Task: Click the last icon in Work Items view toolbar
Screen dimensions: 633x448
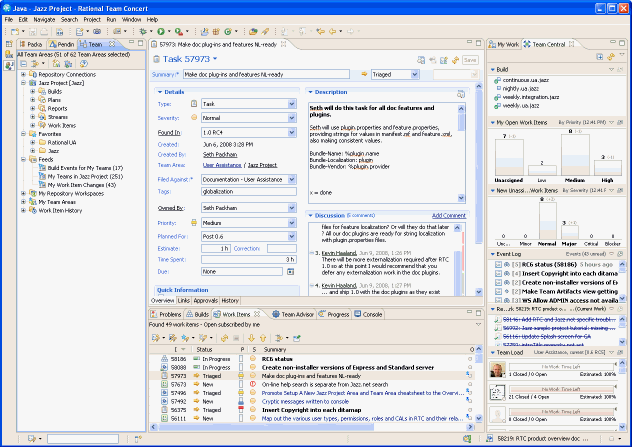Action: 297,338
